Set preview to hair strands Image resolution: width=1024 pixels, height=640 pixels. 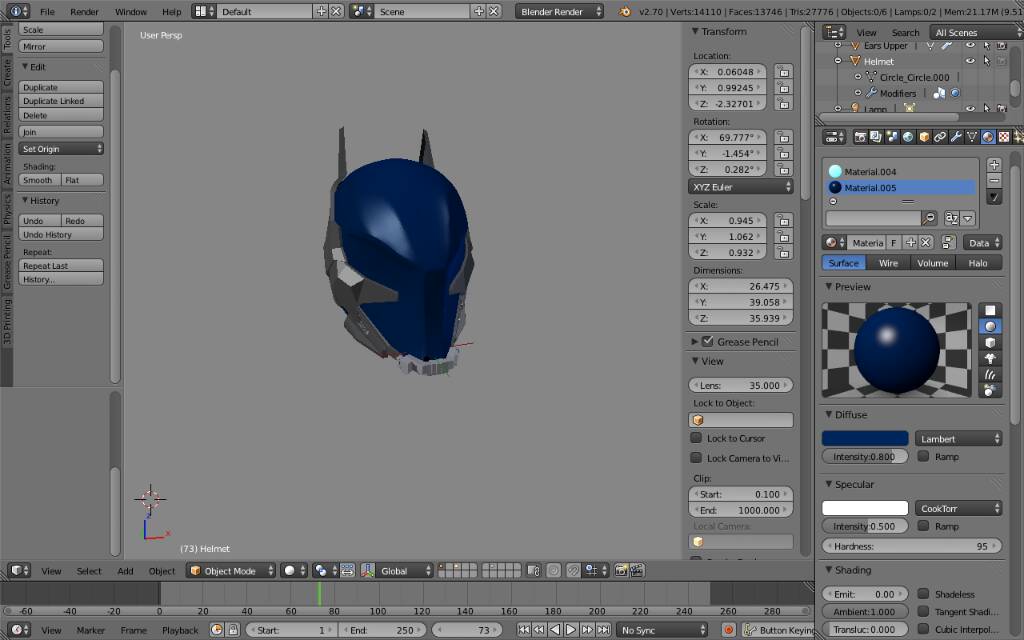tap(990, 375)
